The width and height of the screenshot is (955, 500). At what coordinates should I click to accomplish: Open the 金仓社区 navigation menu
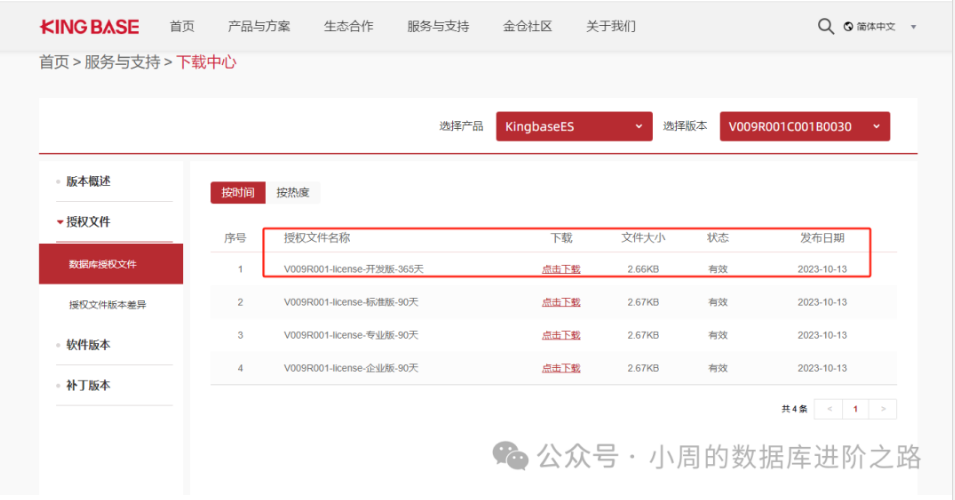[527, 27]
